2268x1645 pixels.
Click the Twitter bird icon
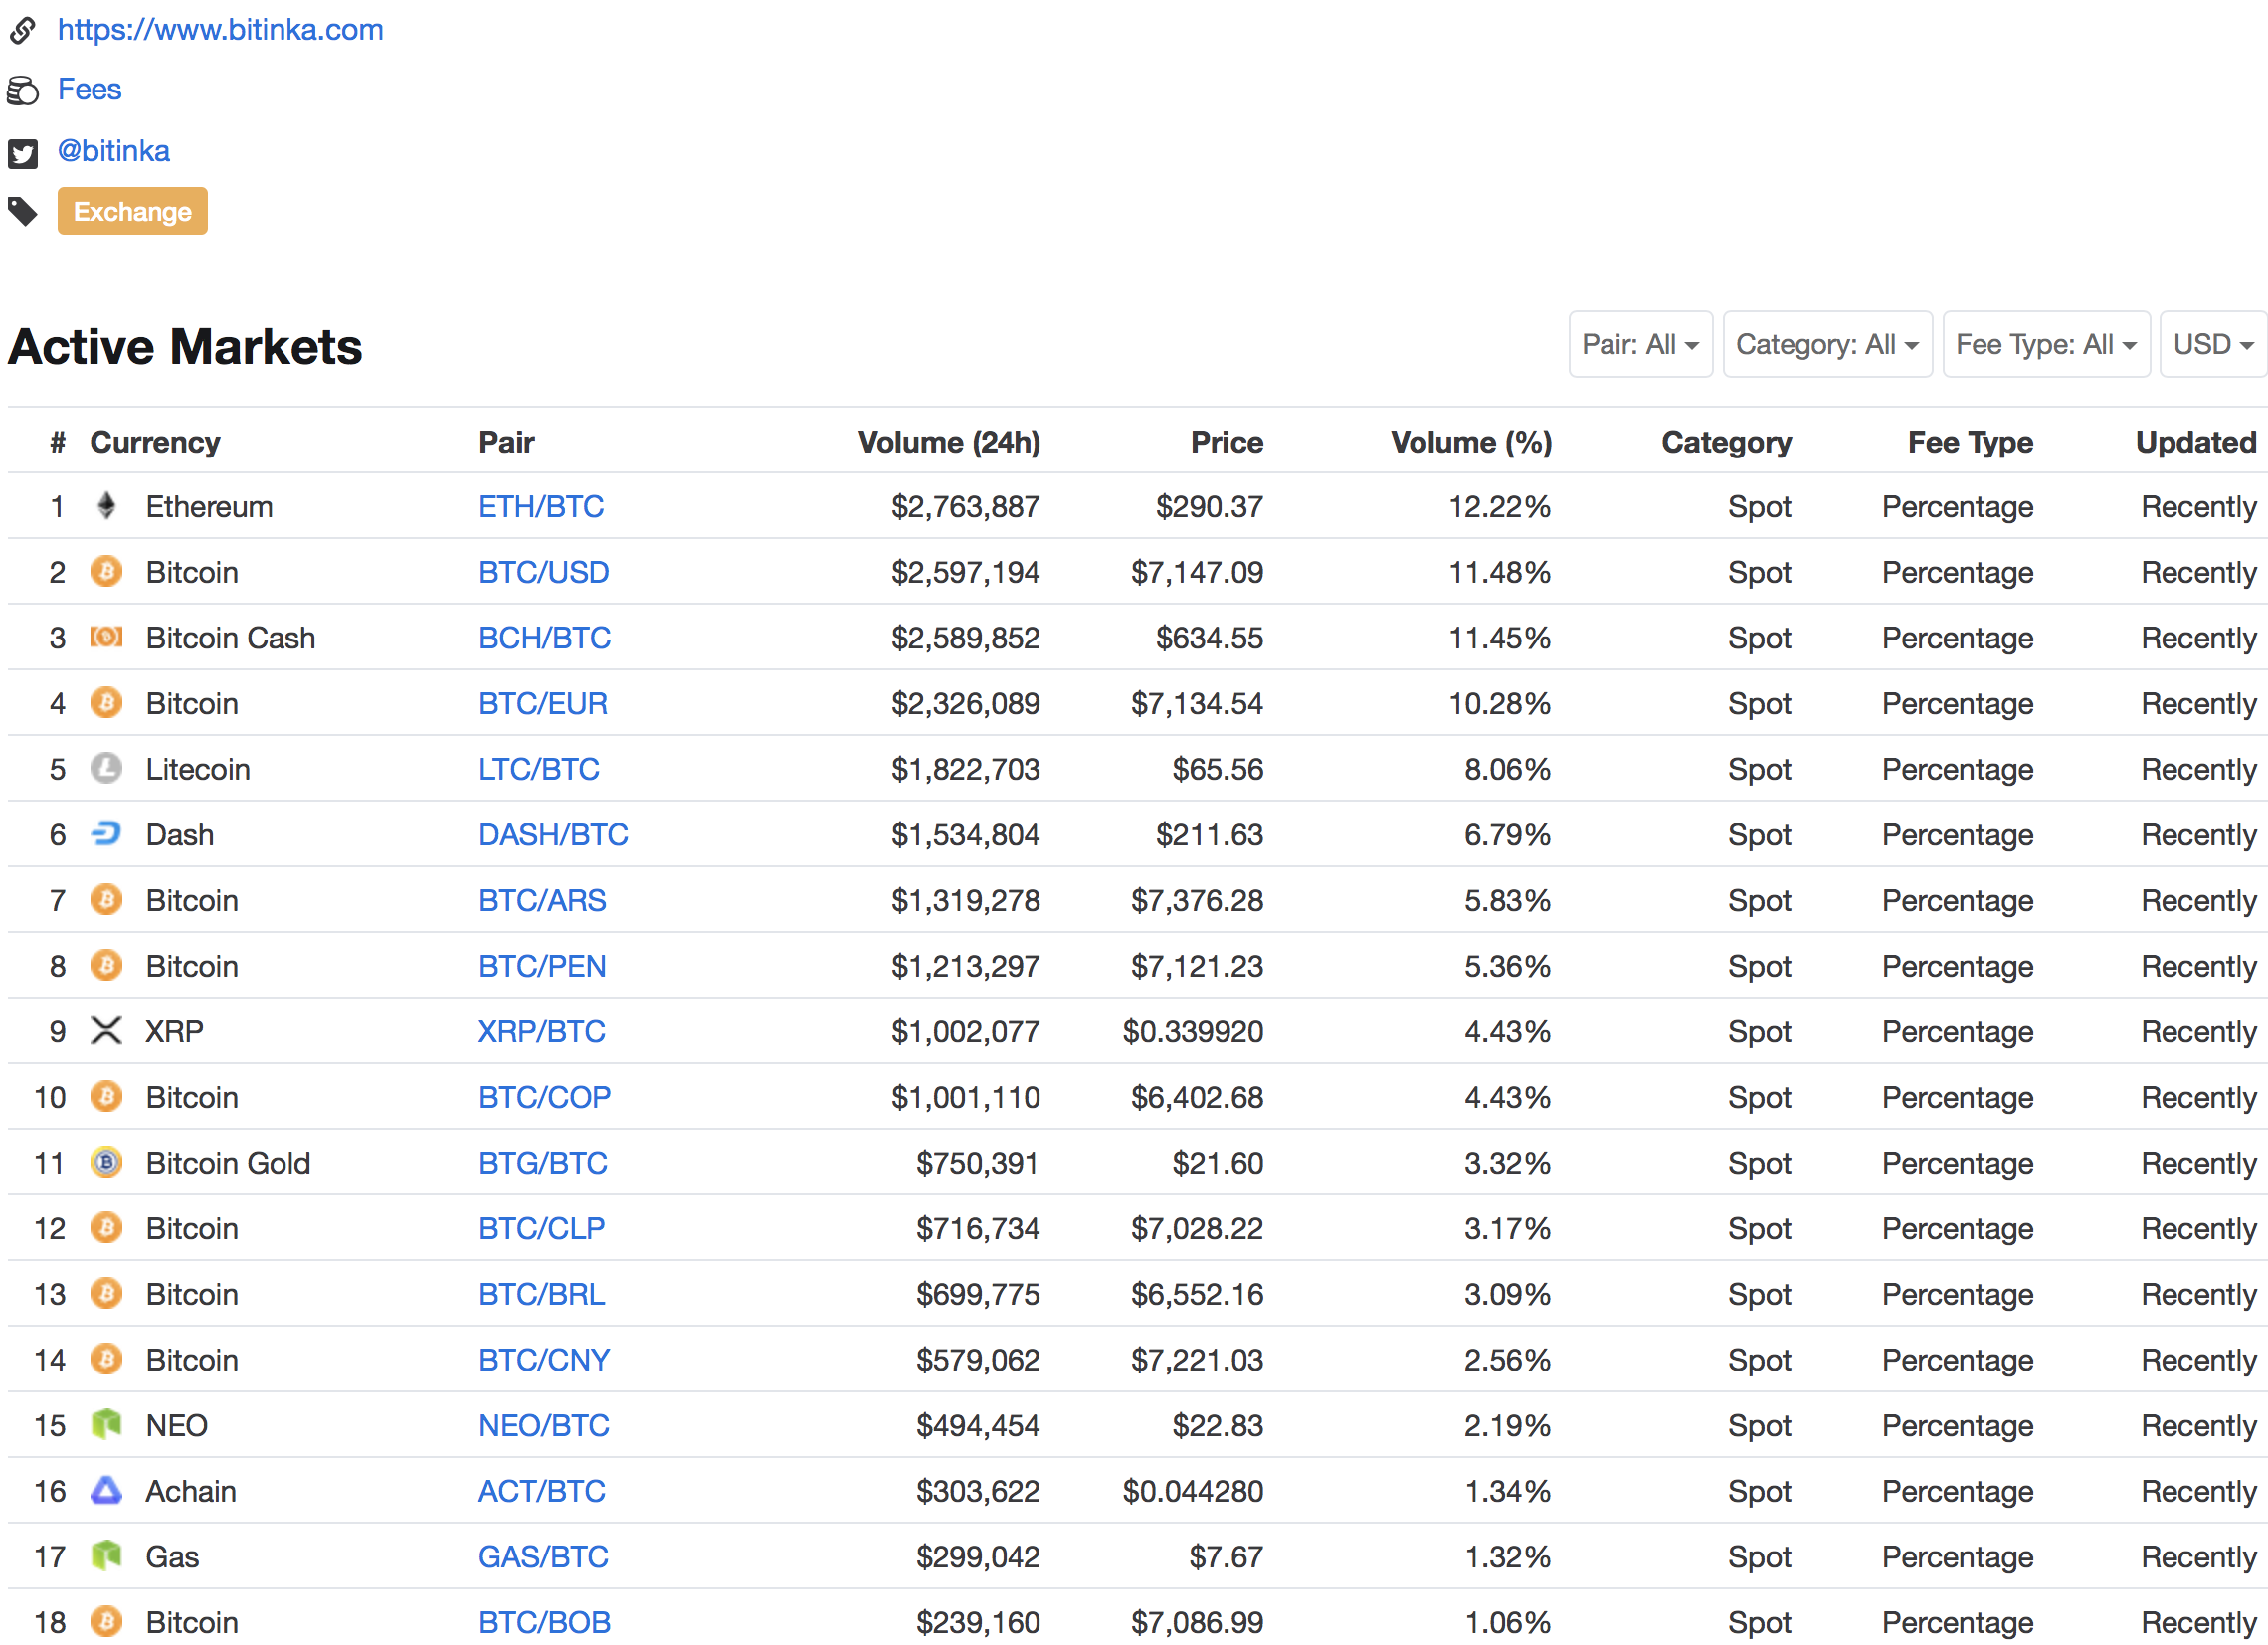coord(23,153)
